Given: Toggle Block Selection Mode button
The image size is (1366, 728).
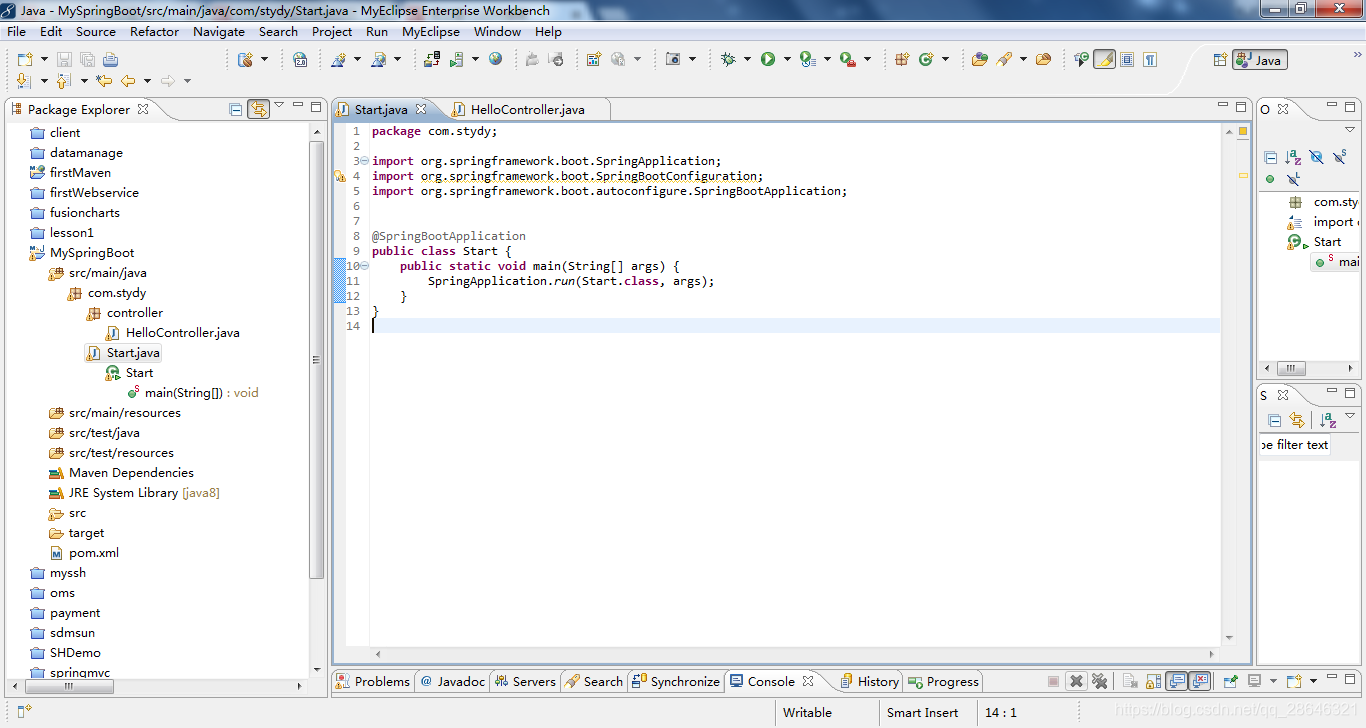Looking at the screenshot, I should (x=1127, y=60).
